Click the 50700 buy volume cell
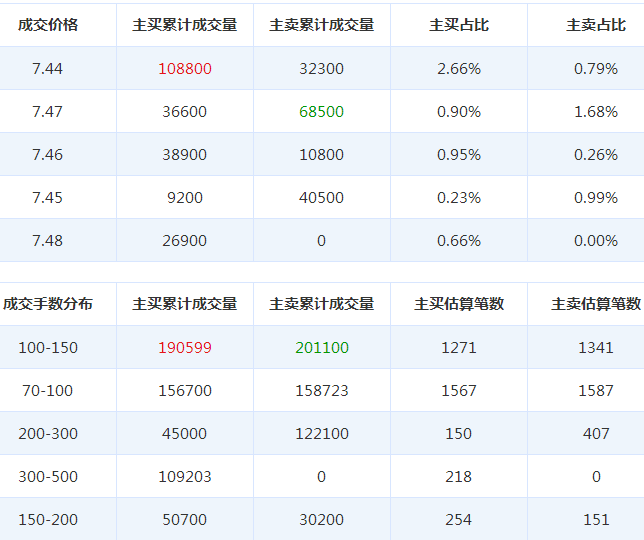The width and height of the screenshot is (644, 540). [x=185, y=520]
